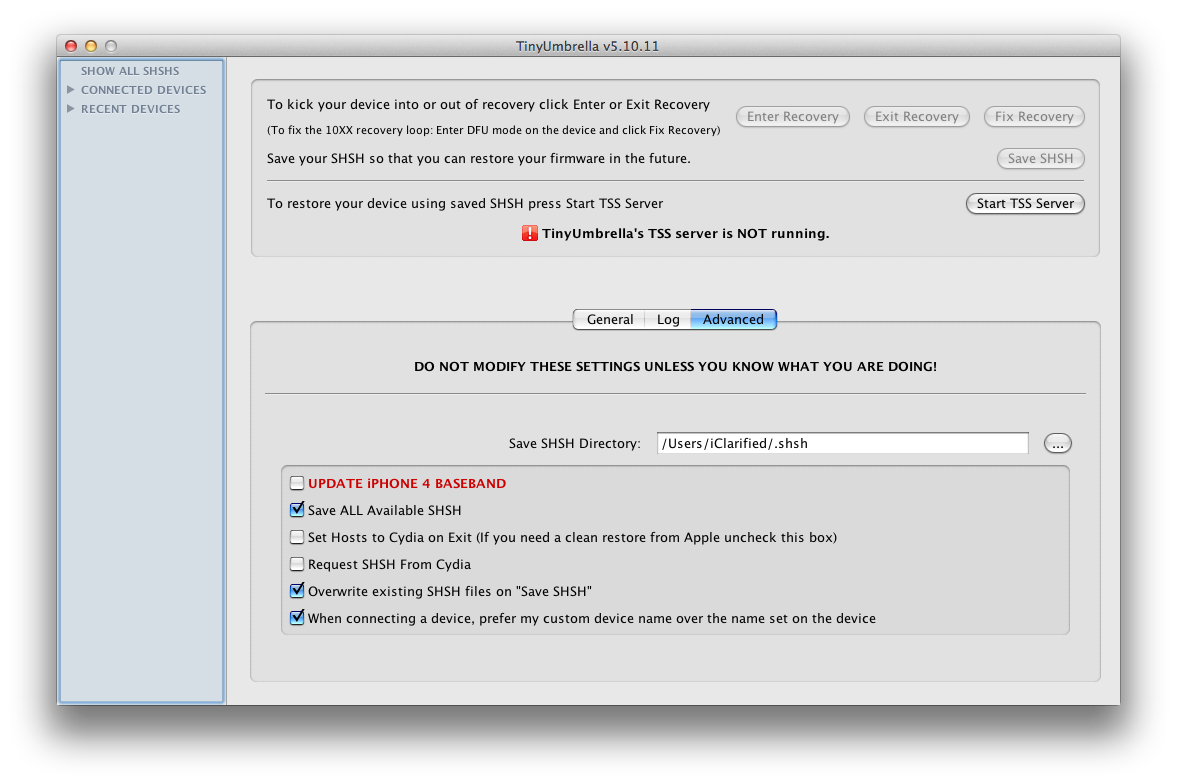
Task: Select SHOW ALL SHSHS in sidebar
Action: coord(130,71)
